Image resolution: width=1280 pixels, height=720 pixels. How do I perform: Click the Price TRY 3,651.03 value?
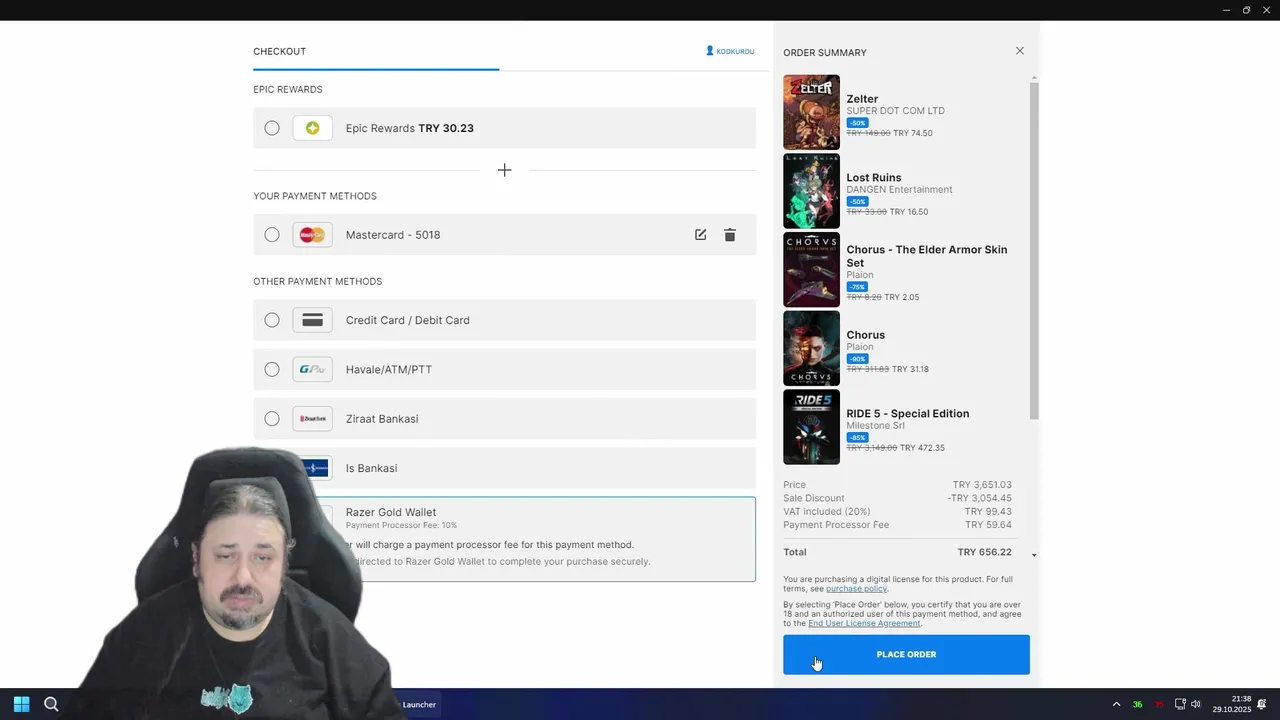pos(982,485)
